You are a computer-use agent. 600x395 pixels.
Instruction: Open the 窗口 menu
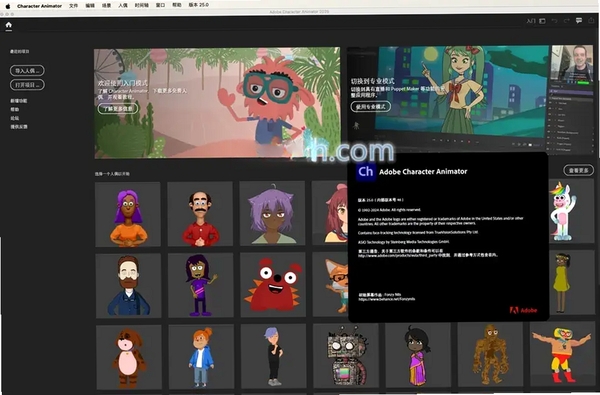tap(160, 6)
